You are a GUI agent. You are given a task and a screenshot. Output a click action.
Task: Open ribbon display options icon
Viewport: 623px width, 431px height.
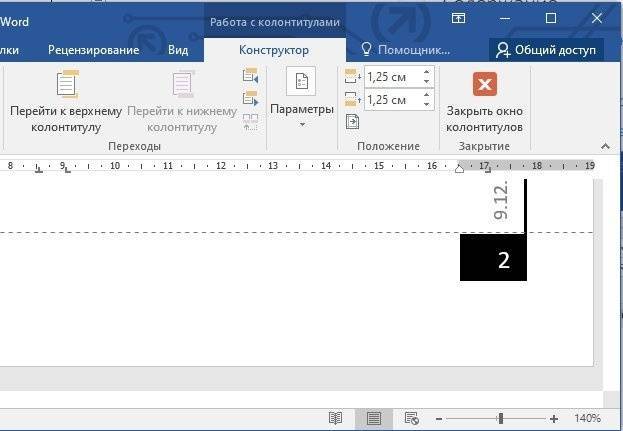[x=458, y=18]
